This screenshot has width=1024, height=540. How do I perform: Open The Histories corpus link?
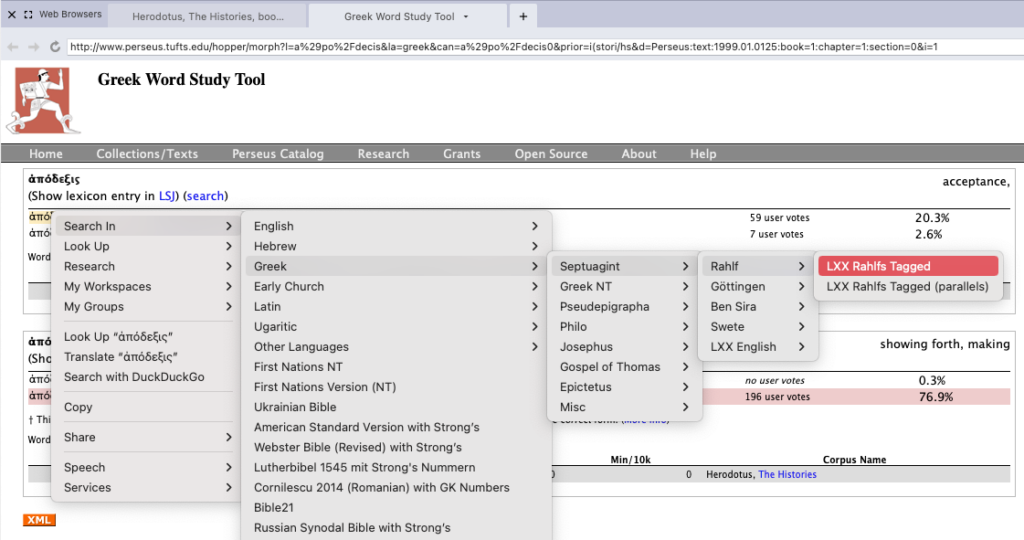(786, 475)
